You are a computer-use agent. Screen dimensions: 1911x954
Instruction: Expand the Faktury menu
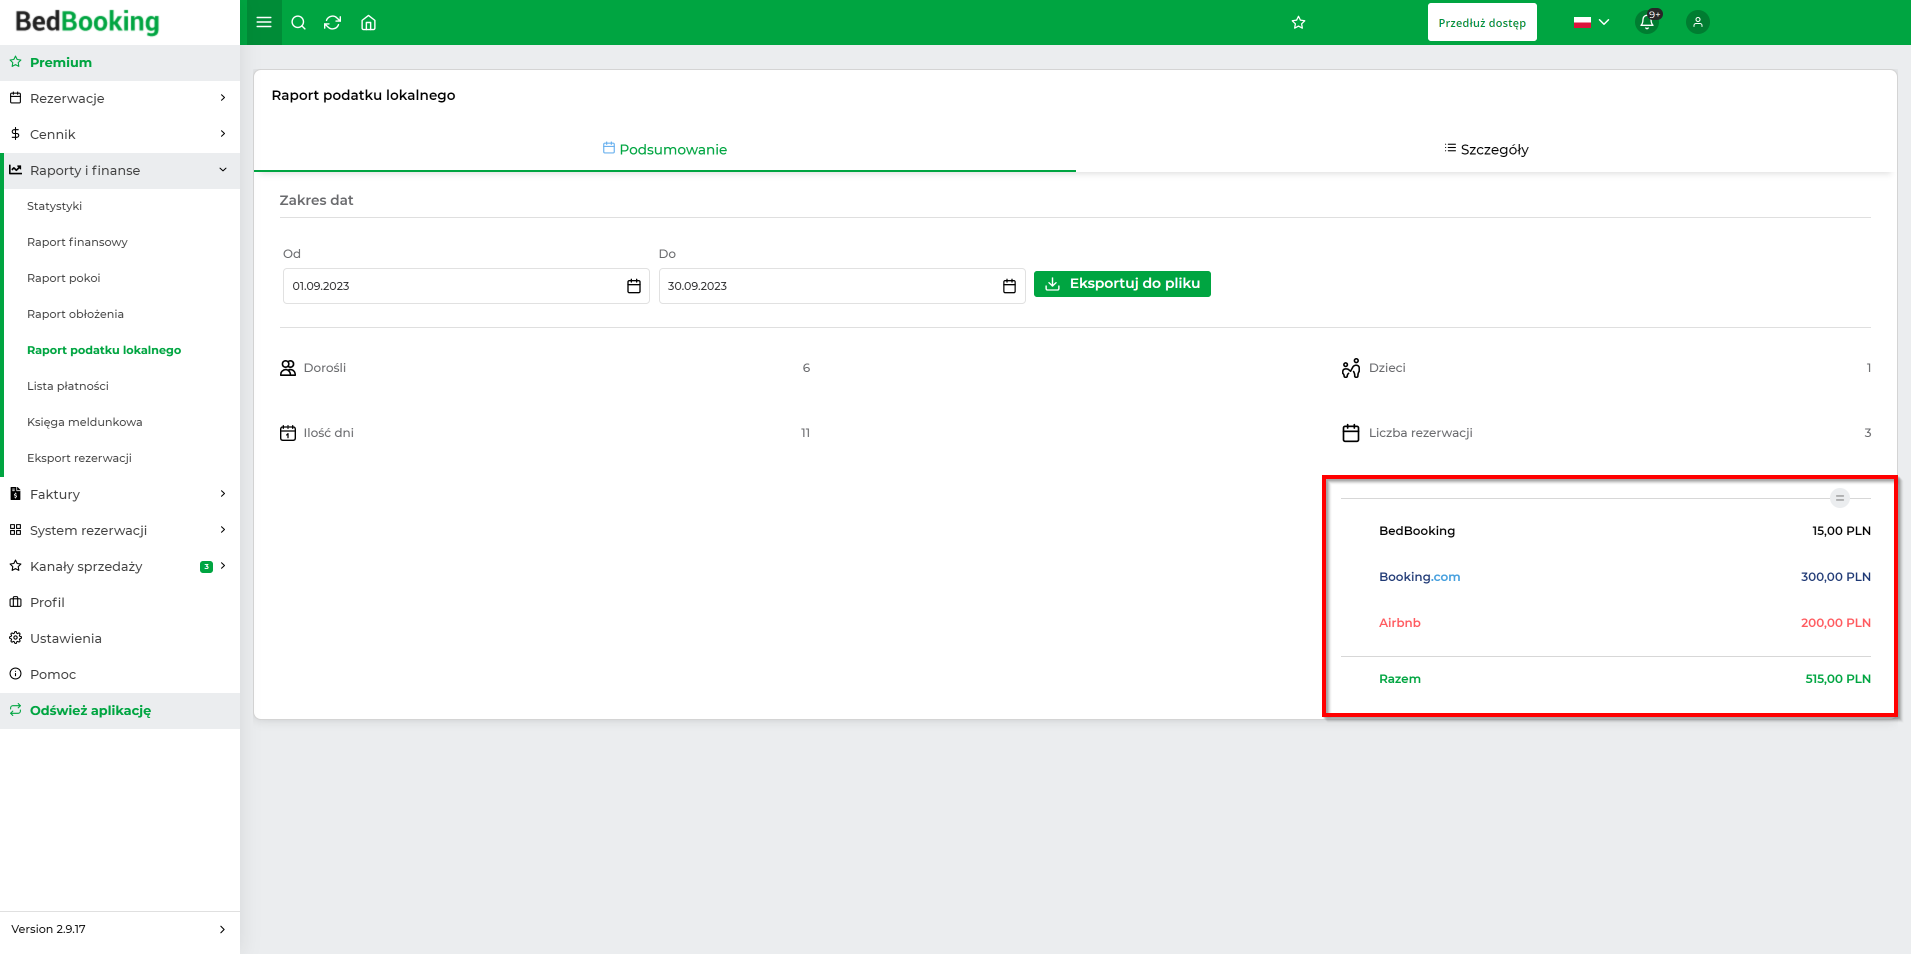pos(120,494)
